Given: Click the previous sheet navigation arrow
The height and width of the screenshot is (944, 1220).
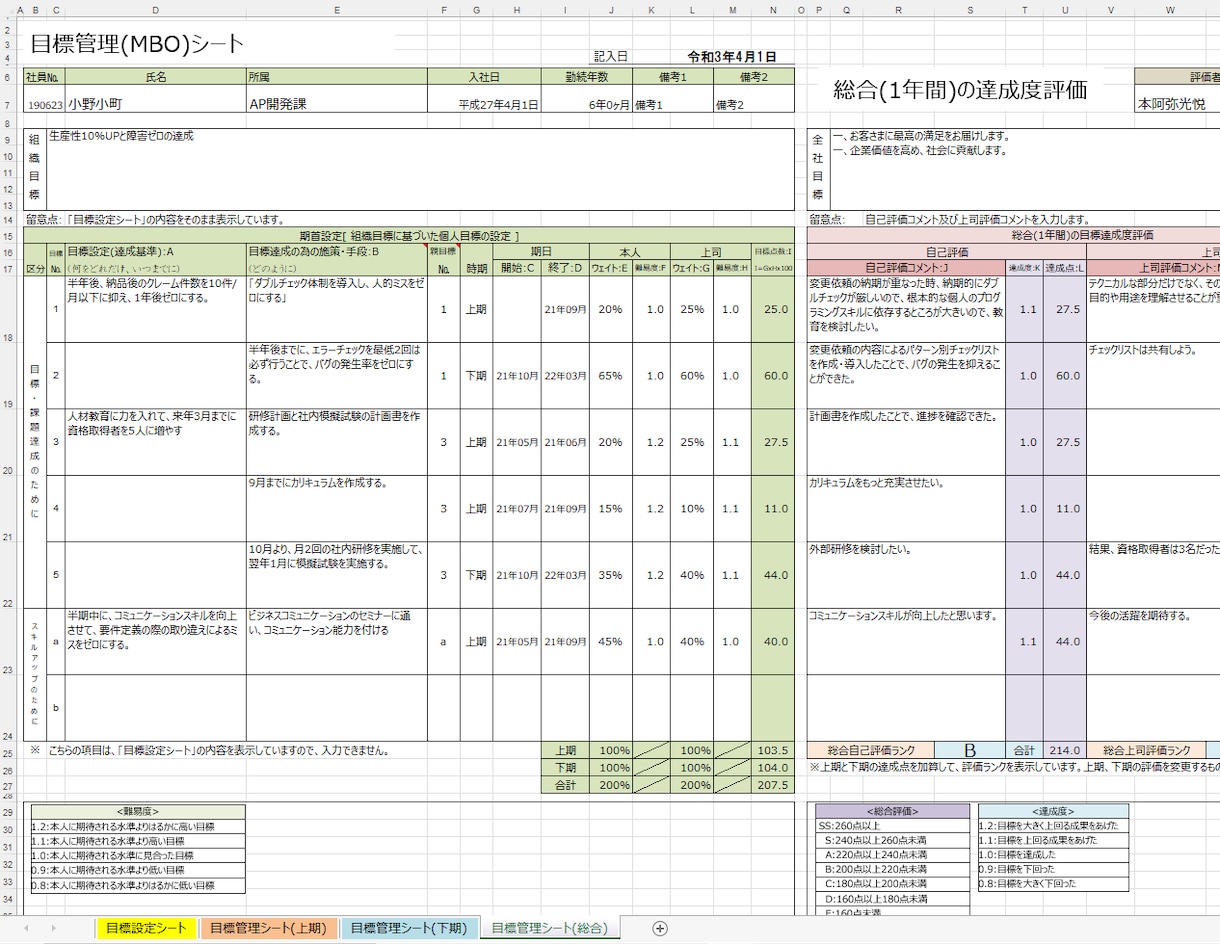Looking at the screenshot, I should coord(26,928).
